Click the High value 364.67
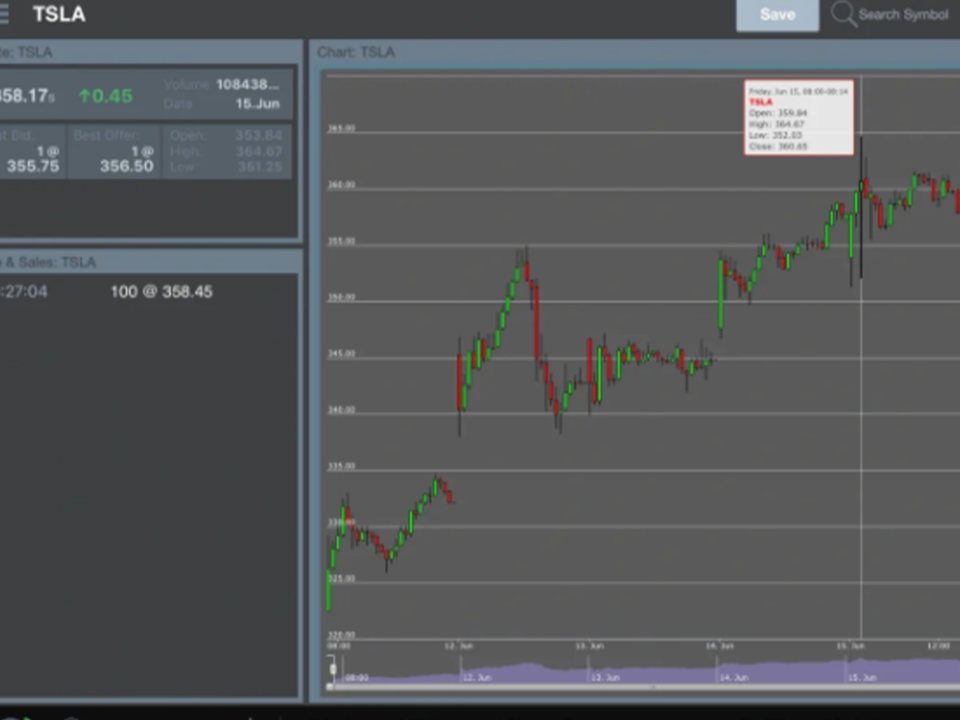This screenshot has width=960, height=720. (x=258, y=151)
